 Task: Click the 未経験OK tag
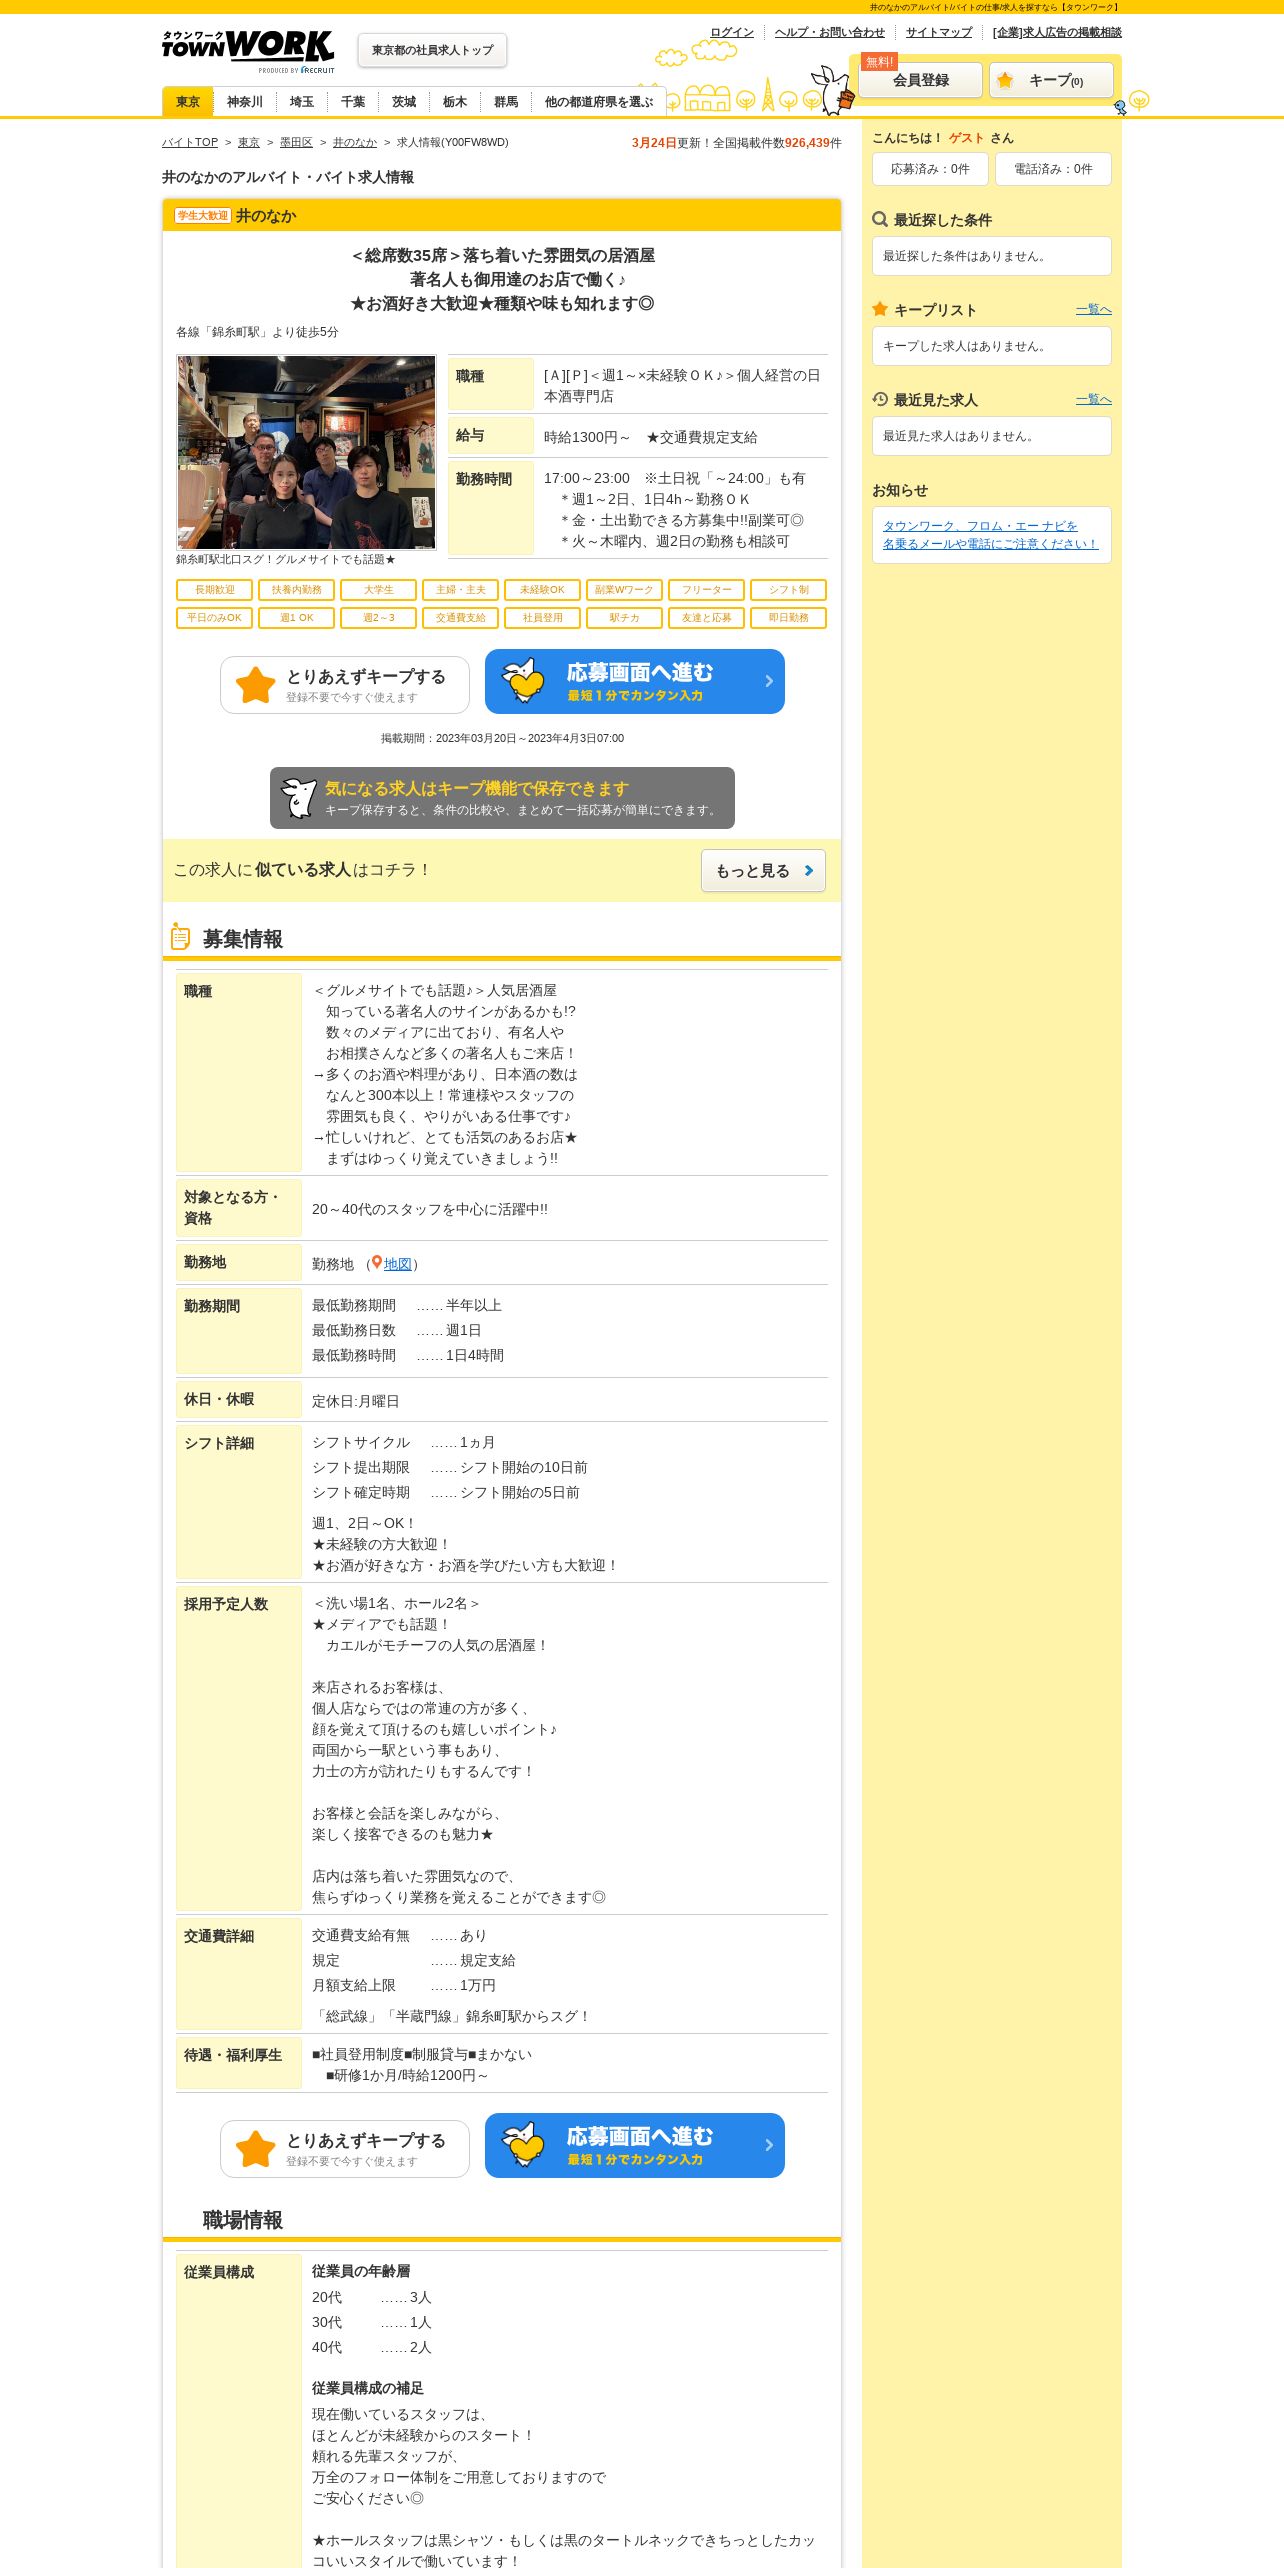point(542,590)
